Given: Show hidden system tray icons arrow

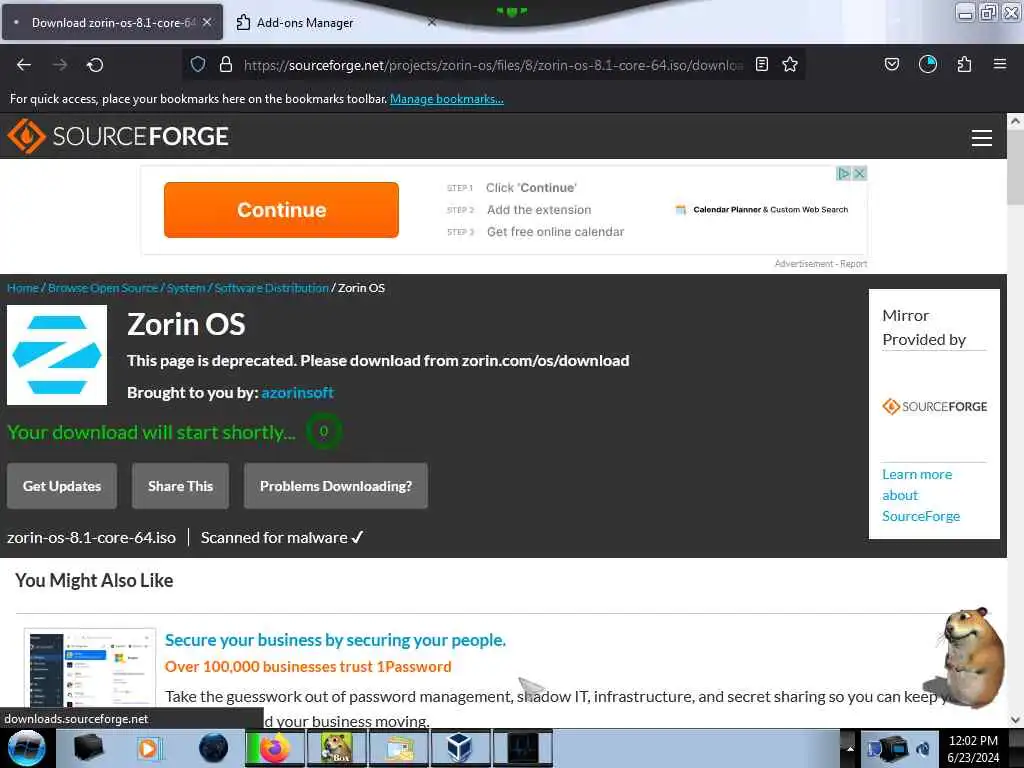Looking at the screenshot, I should tap(850, 748).
